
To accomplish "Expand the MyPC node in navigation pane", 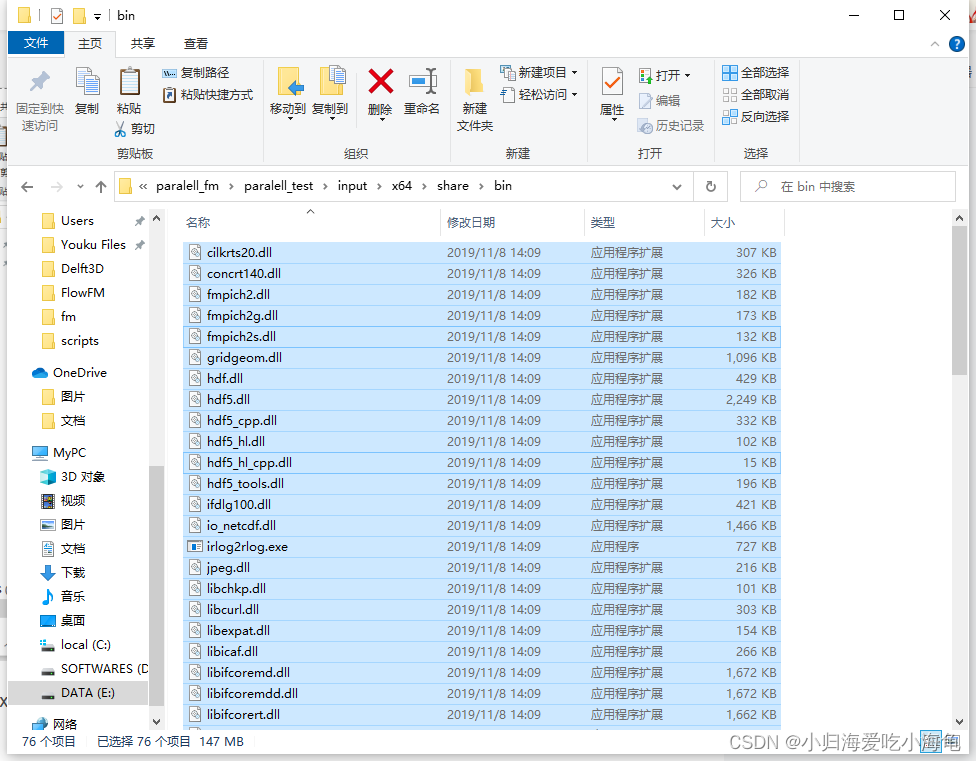I will click(x=22, y=452).
